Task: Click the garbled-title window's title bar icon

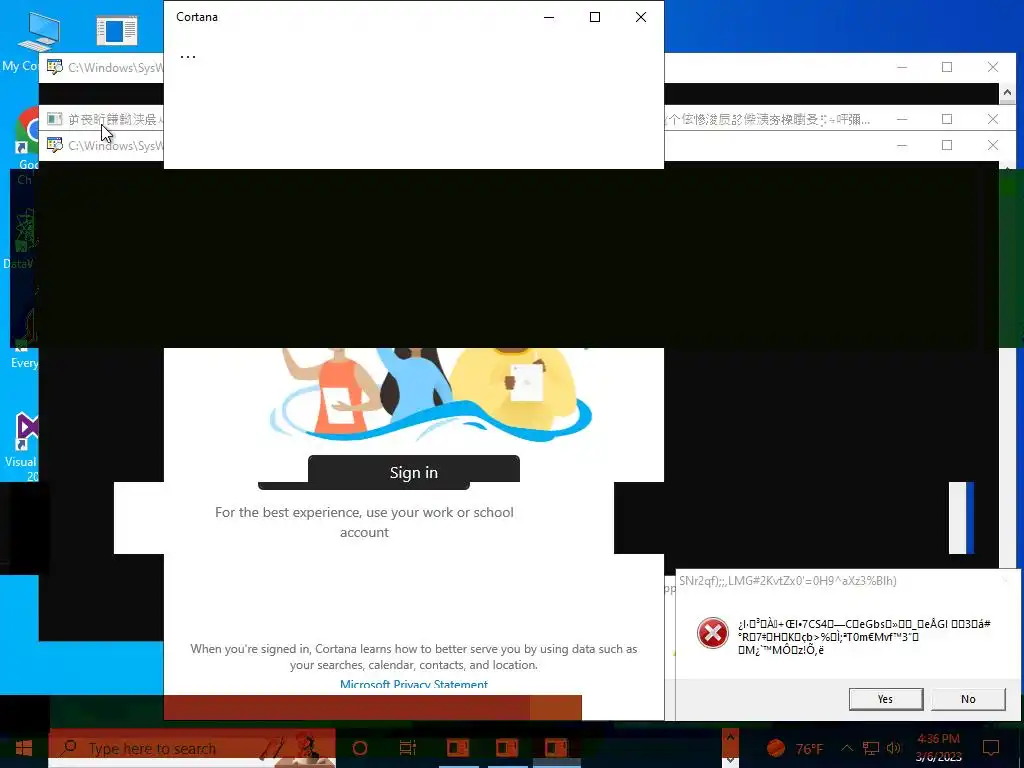Action: (x=55, y=119)
